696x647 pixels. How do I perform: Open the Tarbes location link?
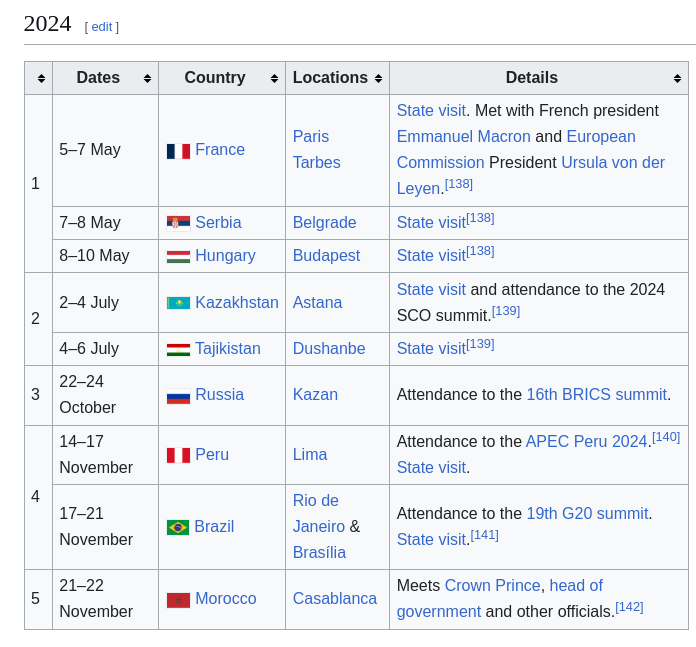point(316,162)
